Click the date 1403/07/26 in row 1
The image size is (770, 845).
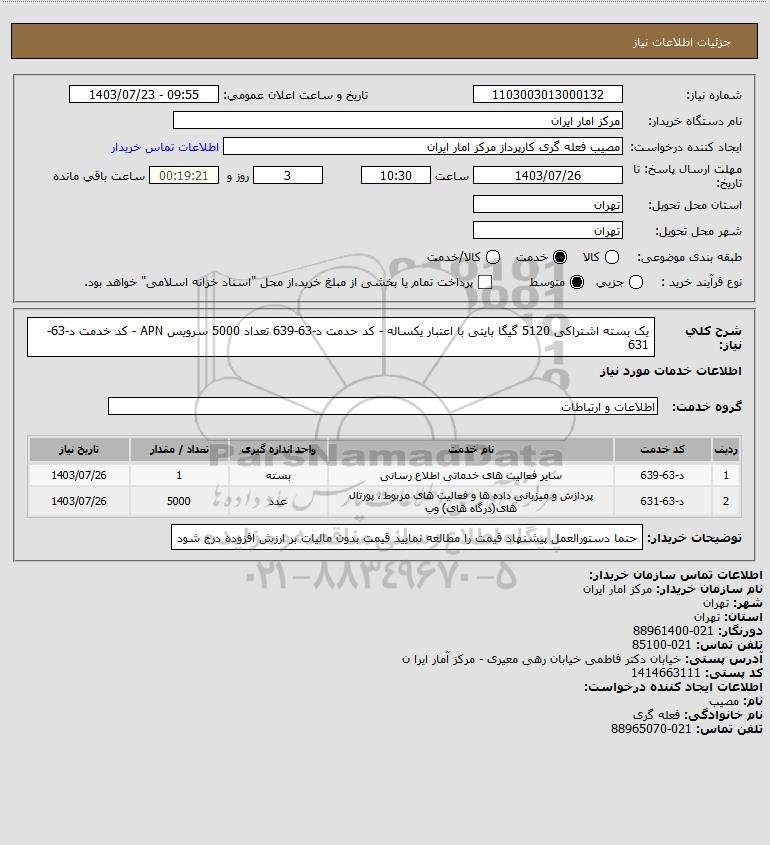pos(79,475)
